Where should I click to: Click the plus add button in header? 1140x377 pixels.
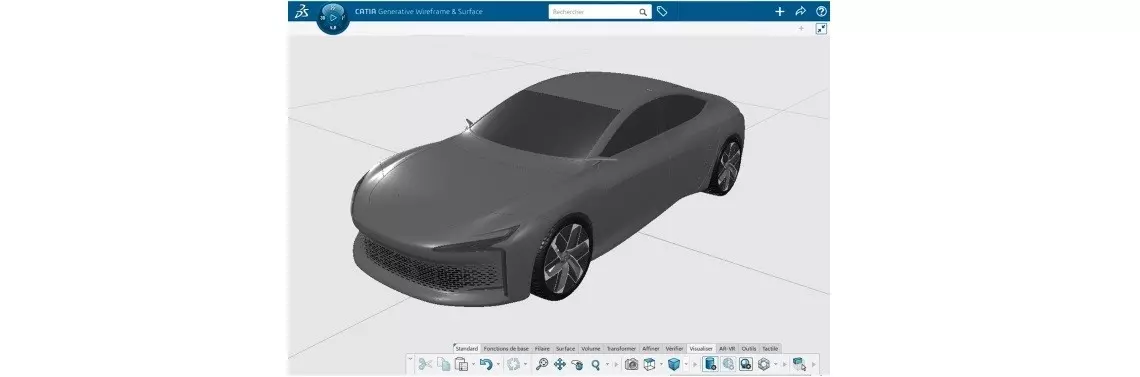(779, 11)
